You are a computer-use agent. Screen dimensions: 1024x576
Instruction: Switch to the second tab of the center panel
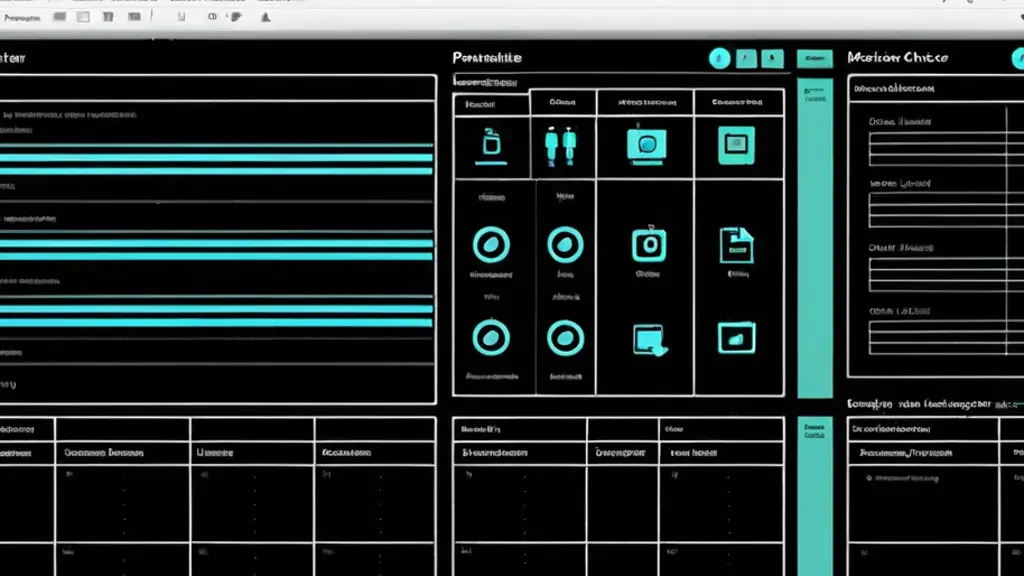tap(562, 103)
